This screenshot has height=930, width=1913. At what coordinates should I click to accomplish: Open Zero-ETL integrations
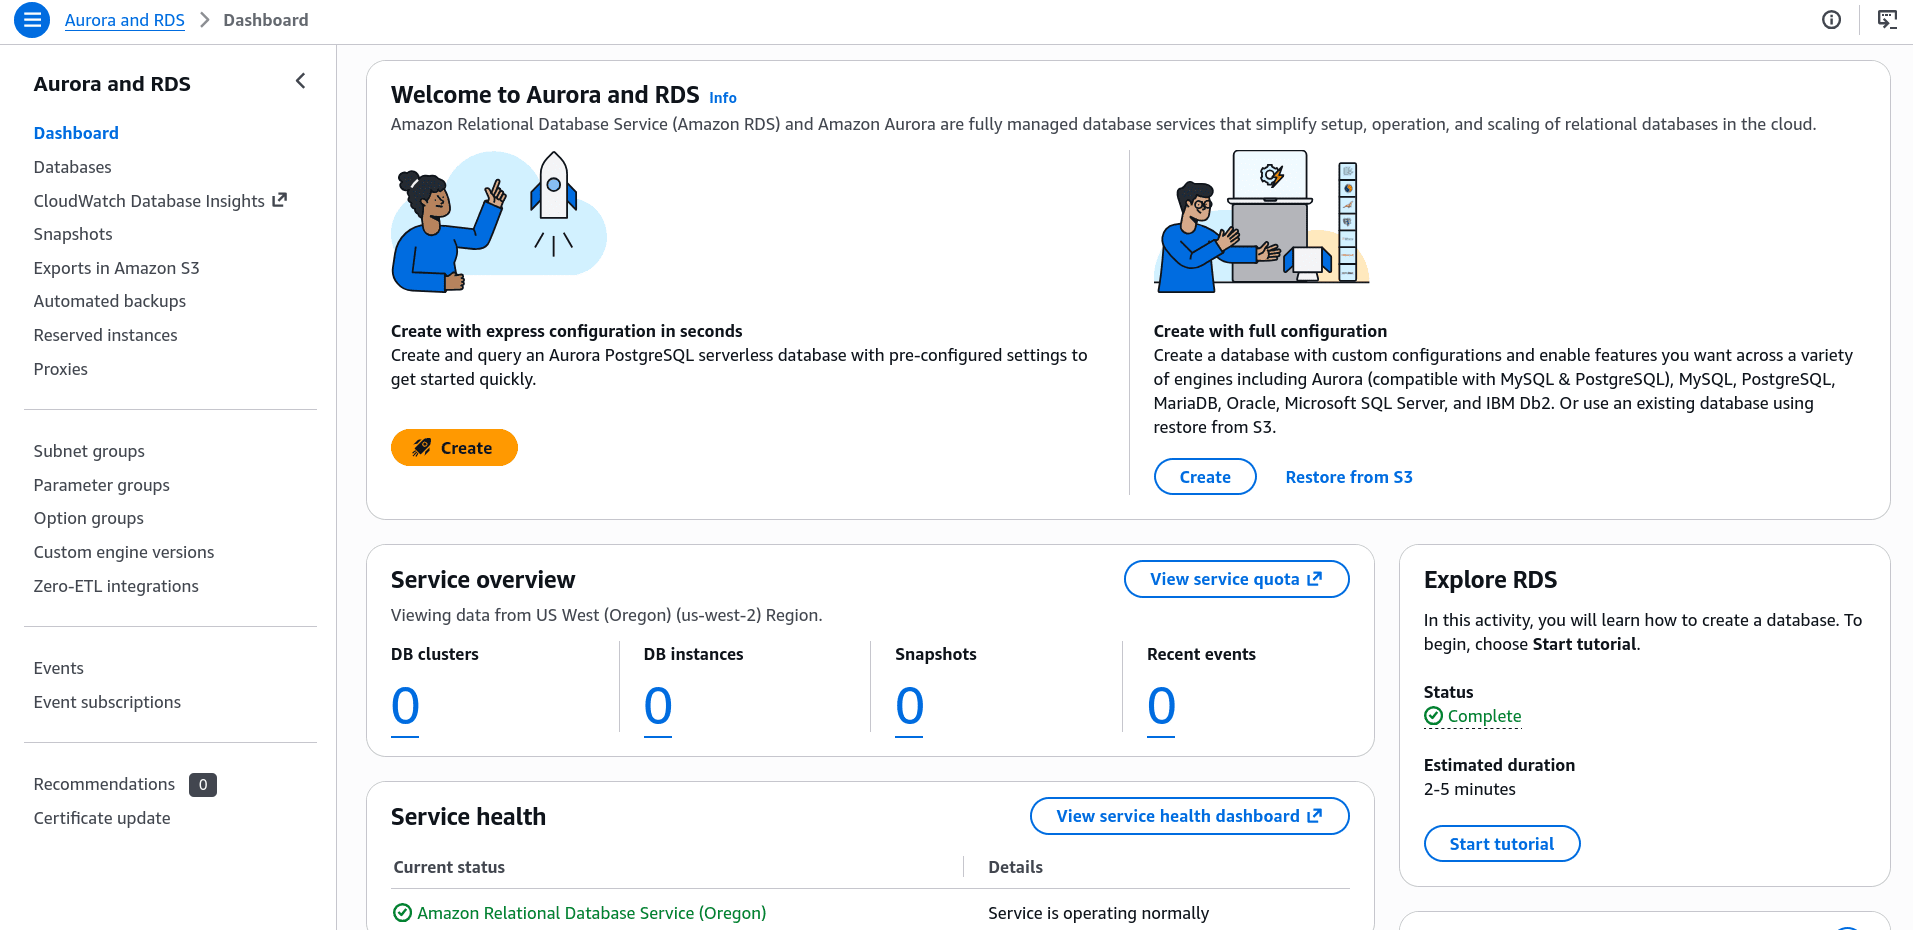pos(116,586)
